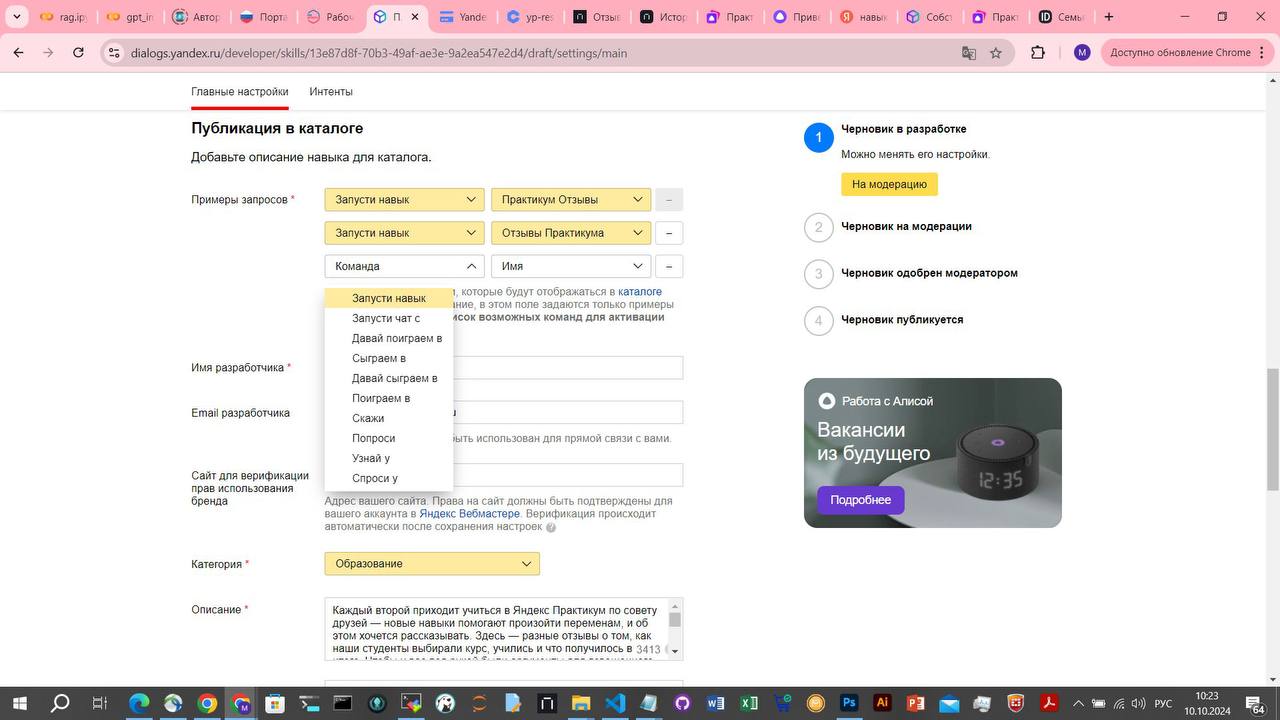The image size is (1280, 720).
Task: Switch to the навык browser tab
Action: point(865,17)
